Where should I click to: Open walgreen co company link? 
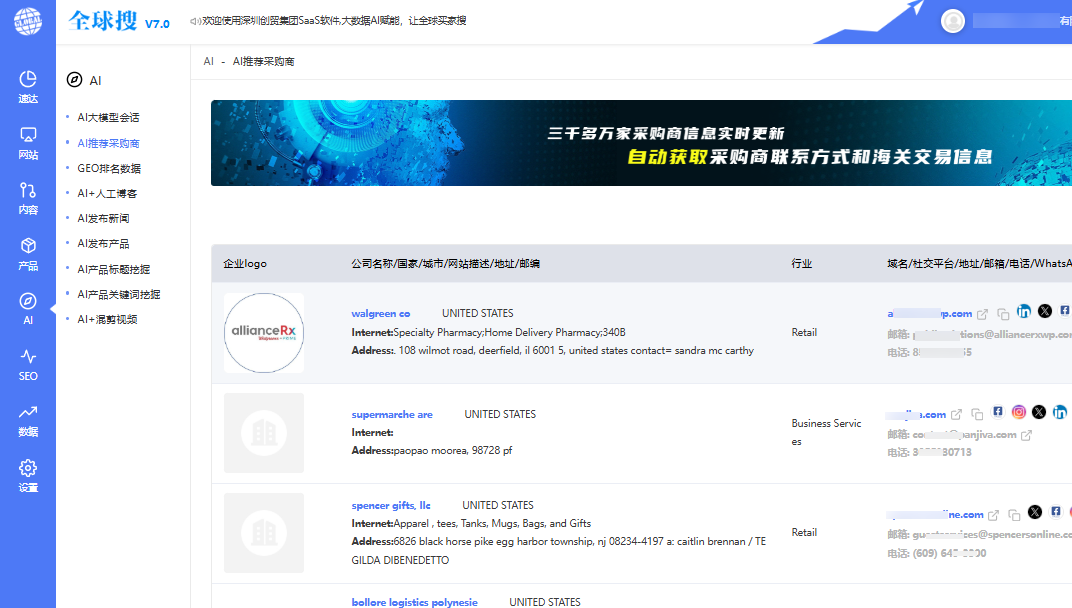(380, 313)
